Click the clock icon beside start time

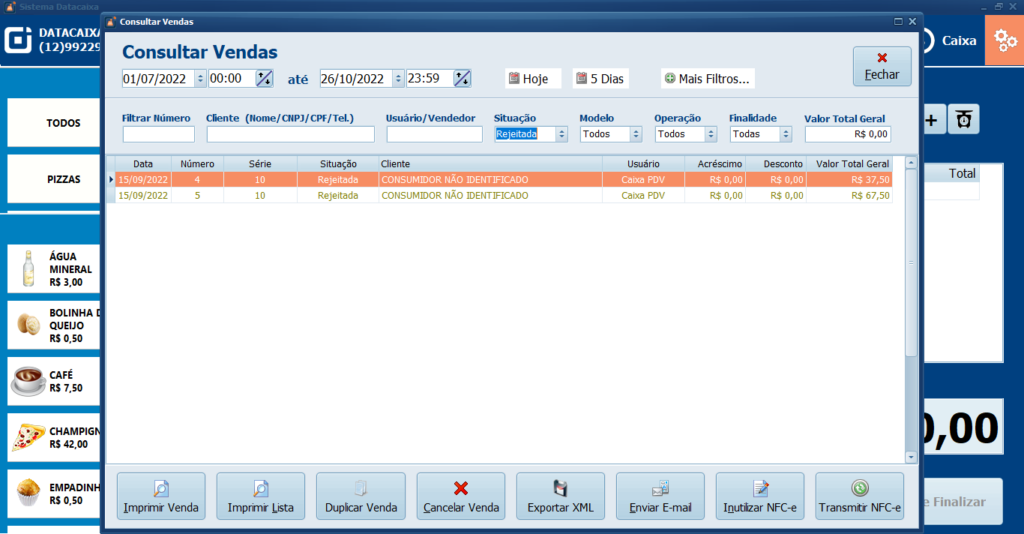(264, 79)
